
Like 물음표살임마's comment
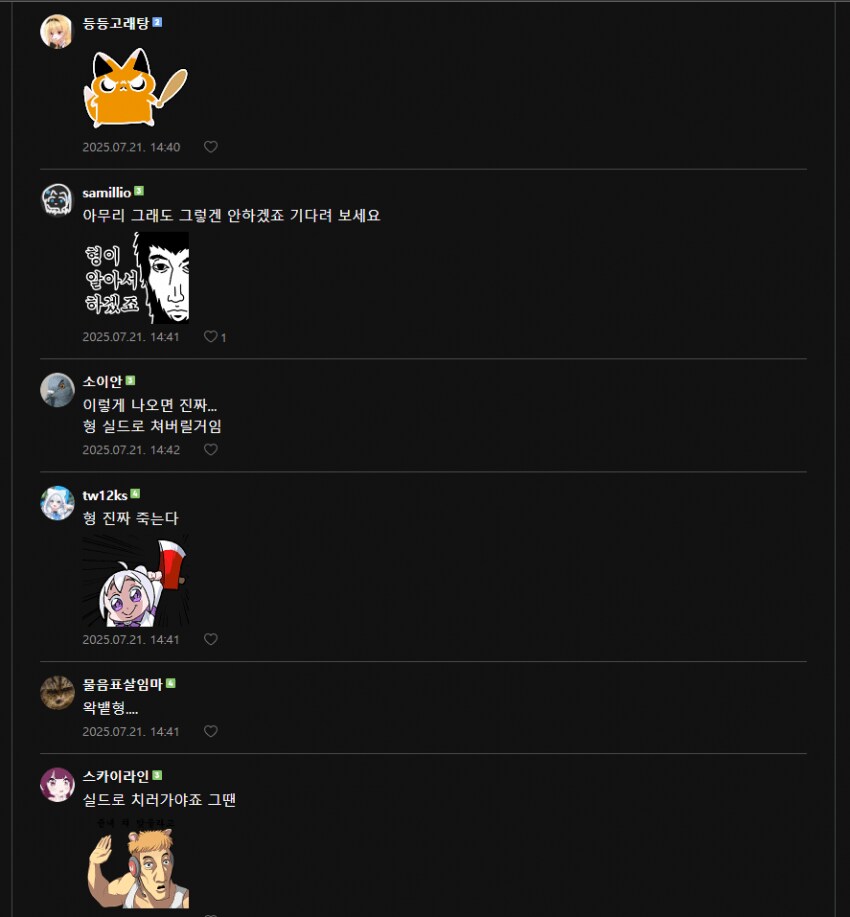point(211,731)
